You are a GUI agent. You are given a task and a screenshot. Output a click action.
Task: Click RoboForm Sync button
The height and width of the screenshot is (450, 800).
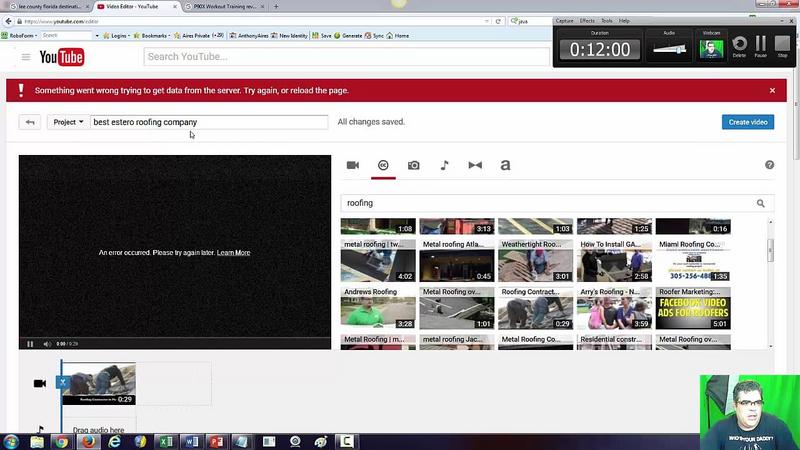[x=374, y=36]
